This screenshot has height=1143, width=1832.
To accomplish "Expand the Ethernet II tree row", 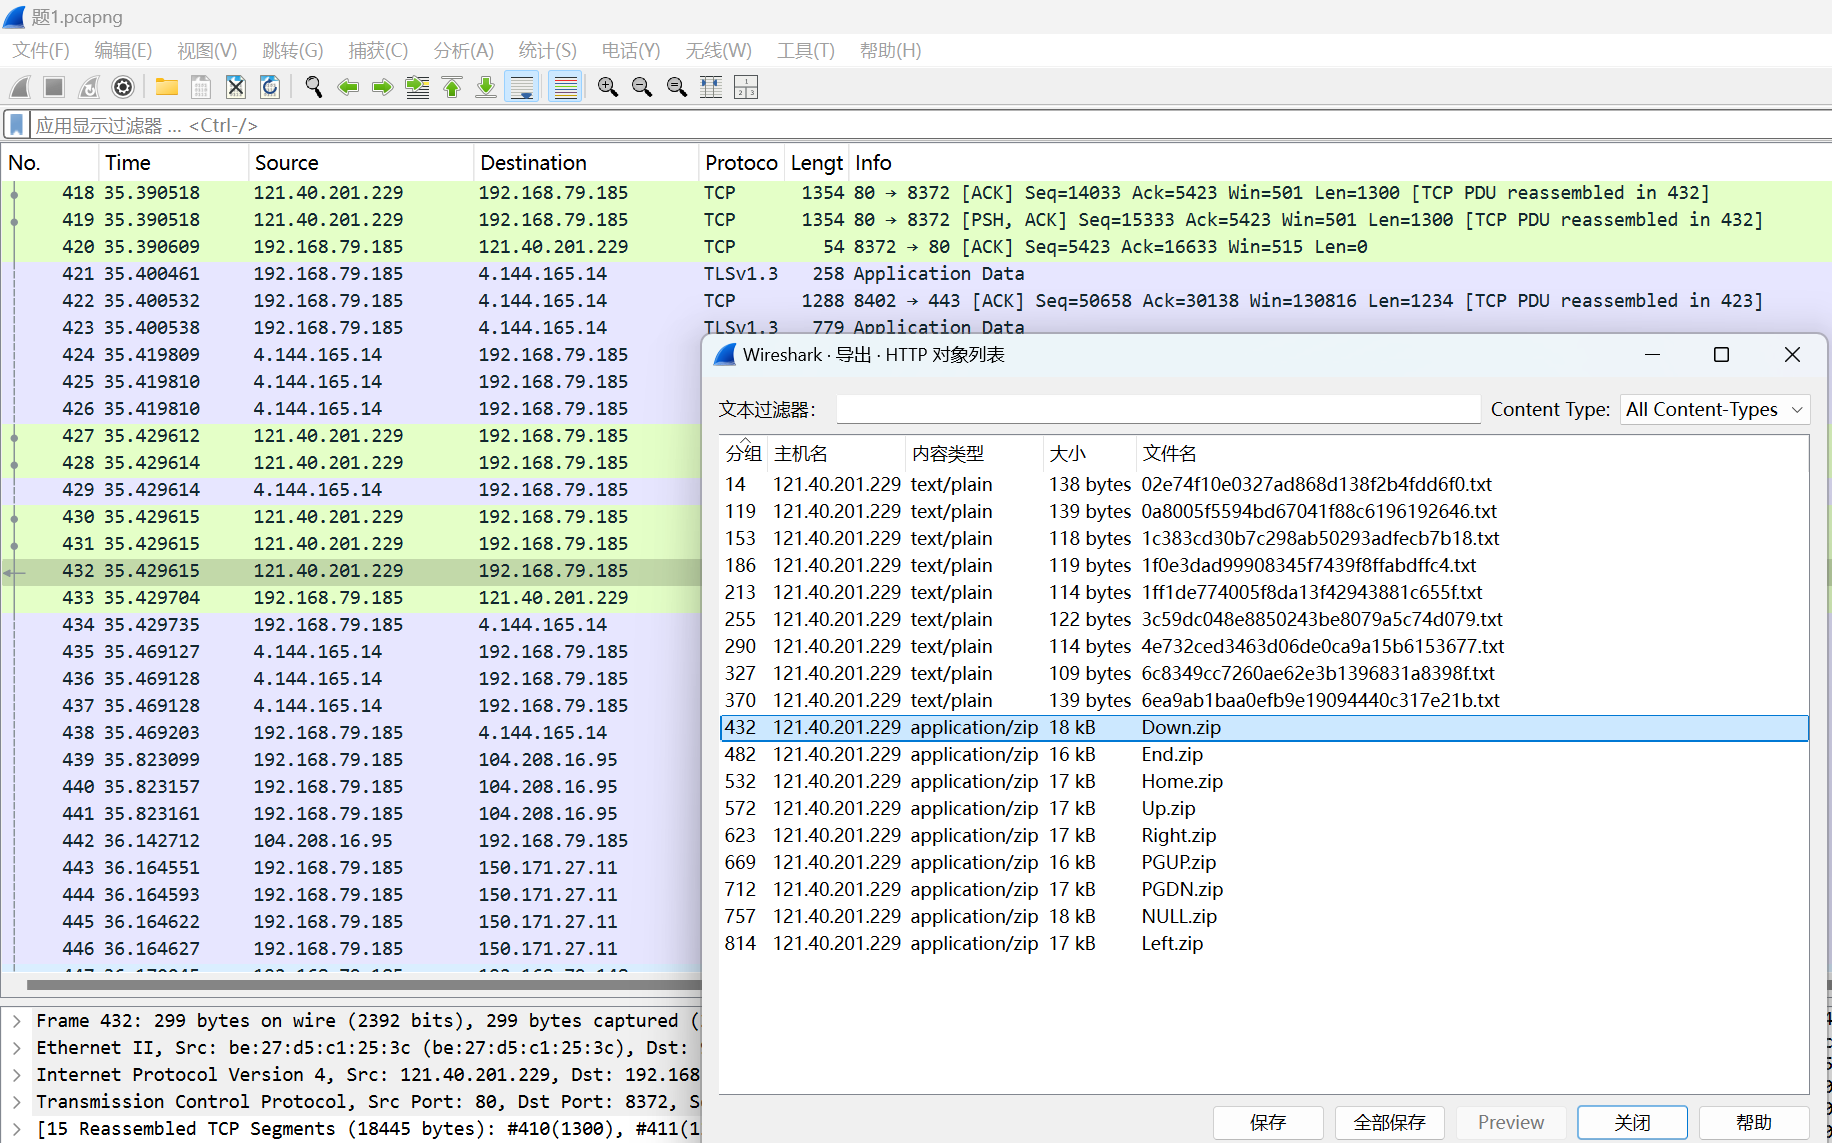I will [16, 1047].
